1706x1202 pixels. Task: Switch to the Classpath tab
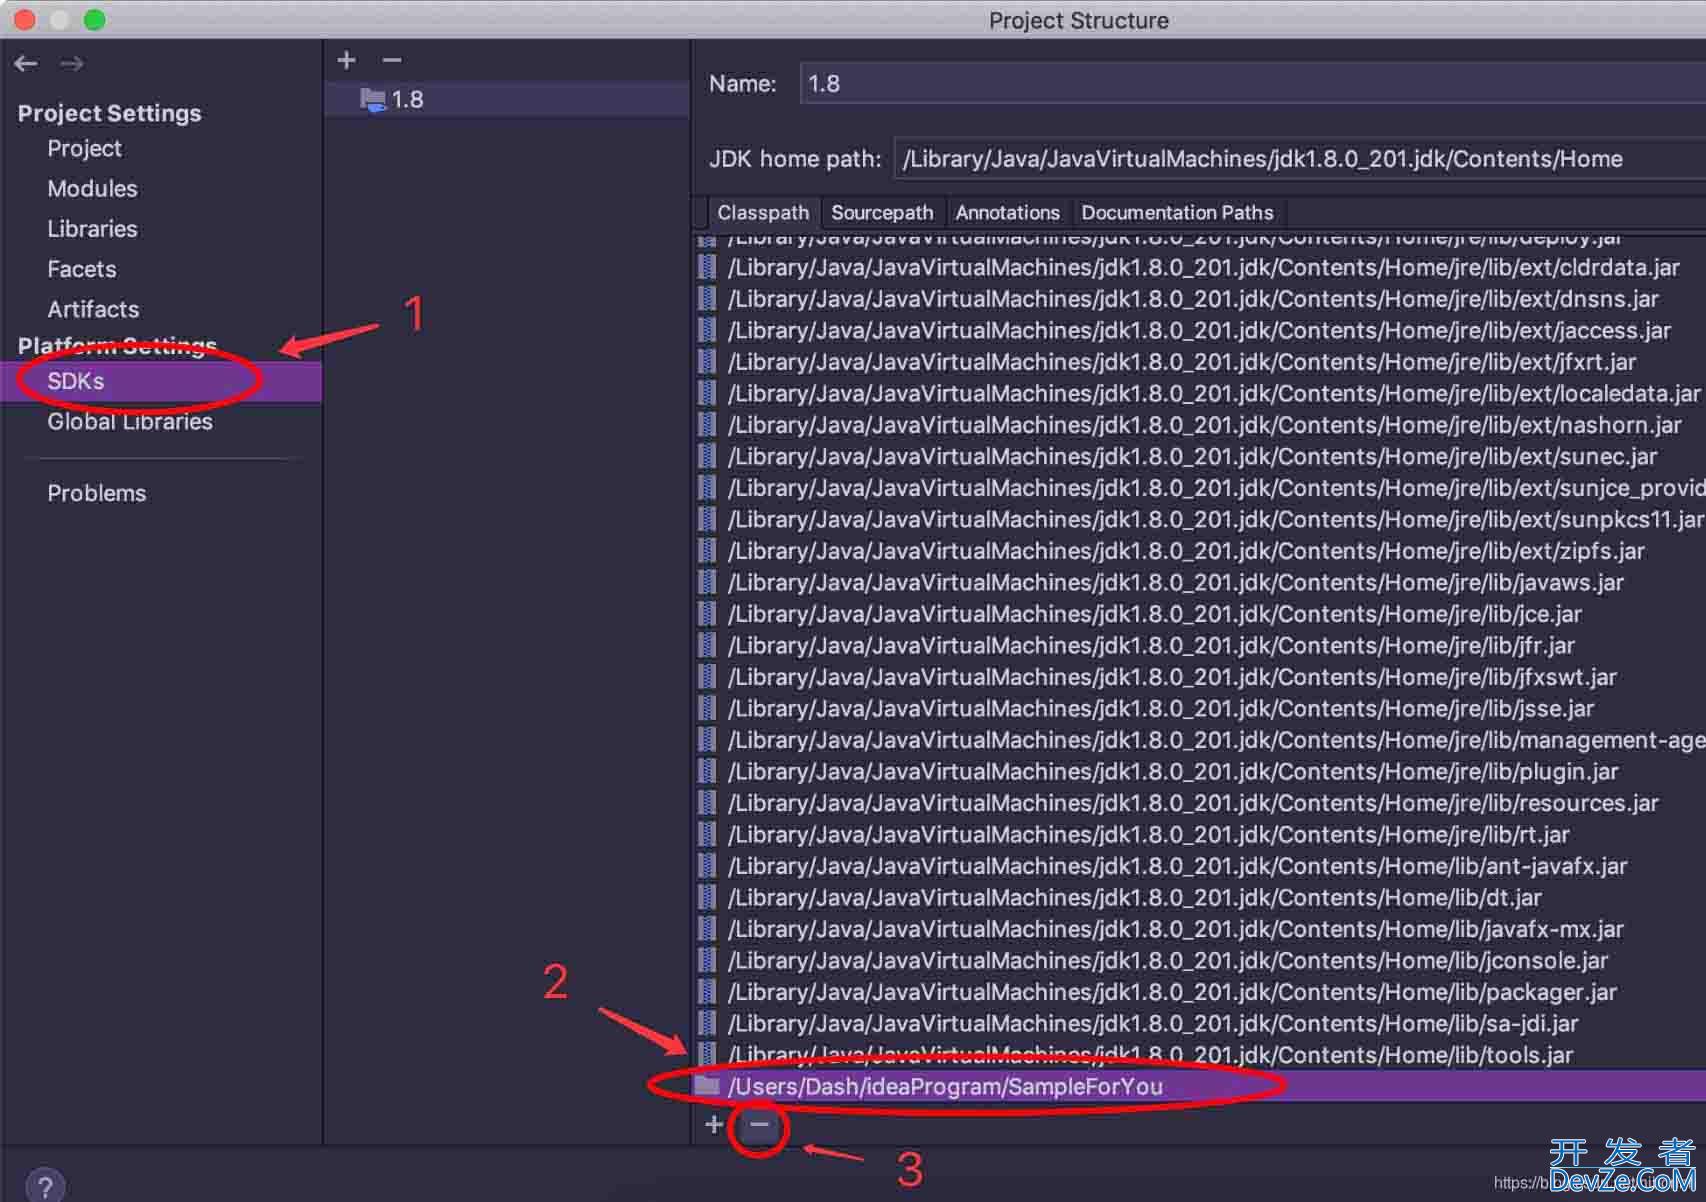(x=763, y=212)
